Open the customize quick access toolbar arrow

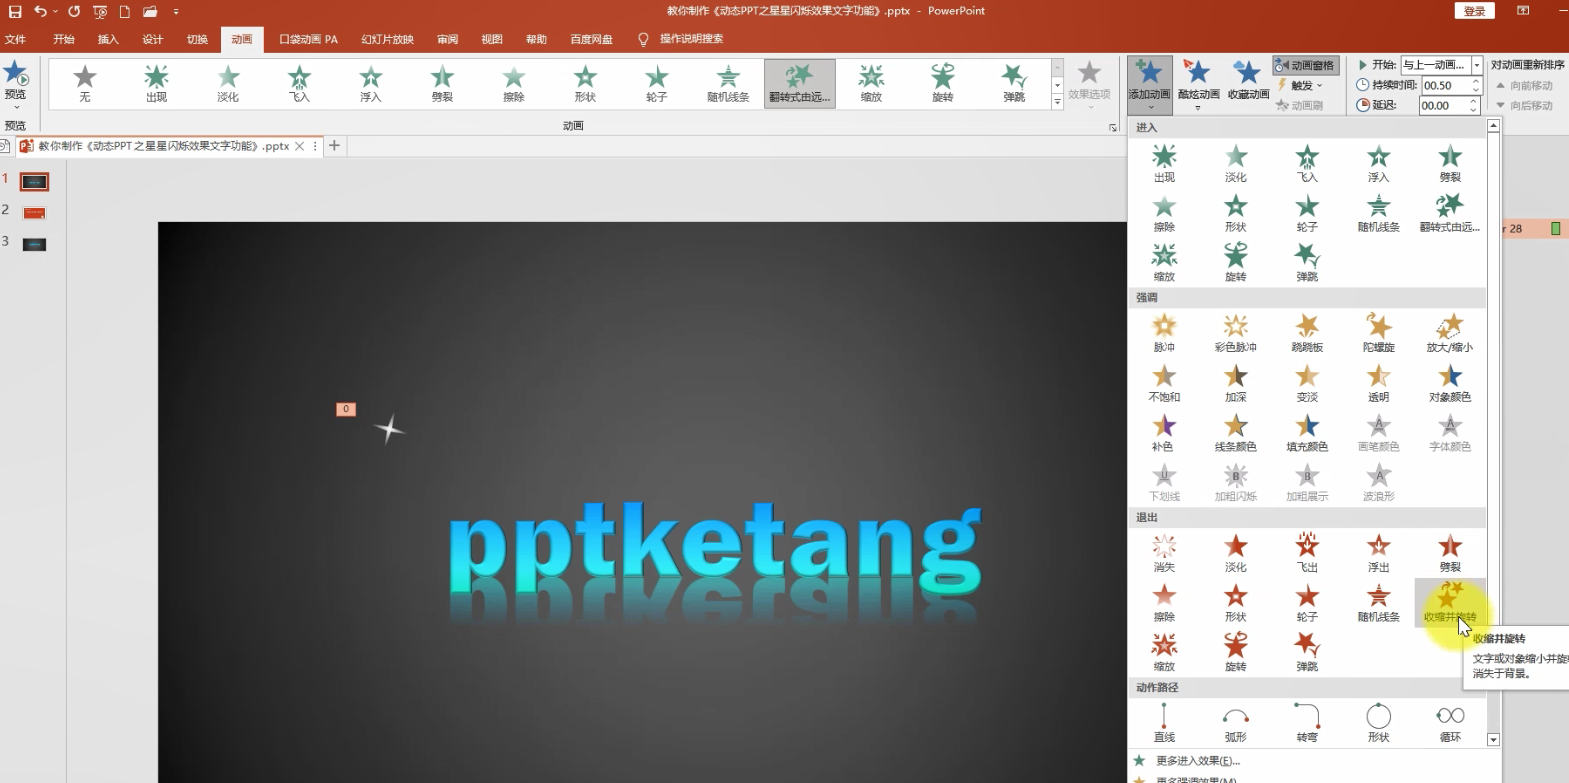point(175,12)
